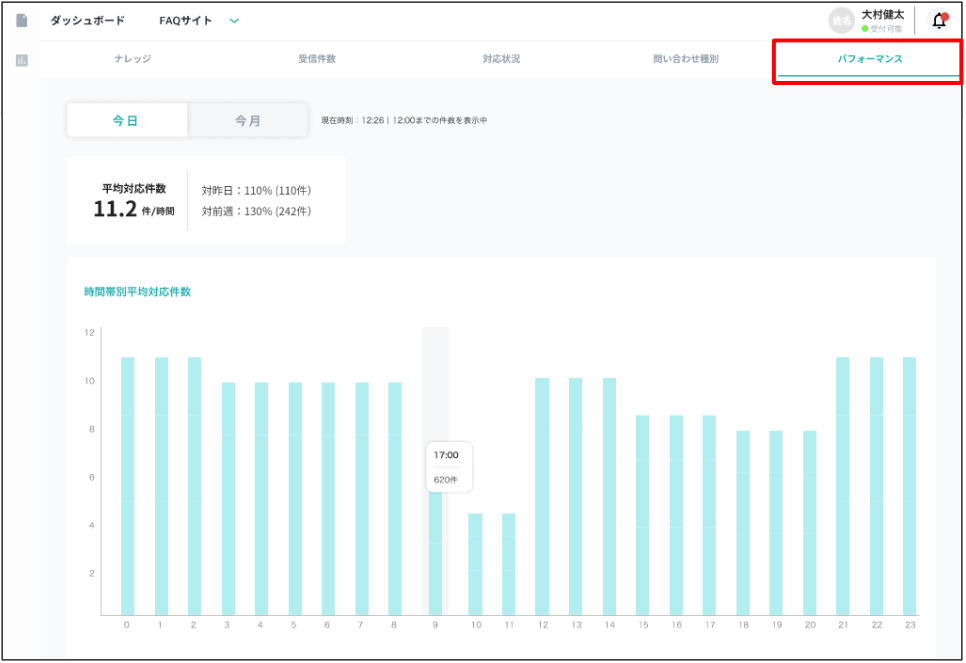966x663 pixels.
Task: Select the bar for hour 23
Action: click(x=909, y=485)
